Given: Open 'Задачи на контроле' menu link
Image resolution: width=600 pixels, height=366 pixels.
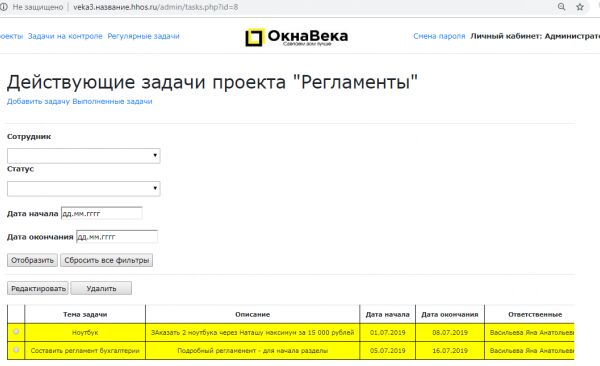Looking at the screenshot, I should [65, 36].
